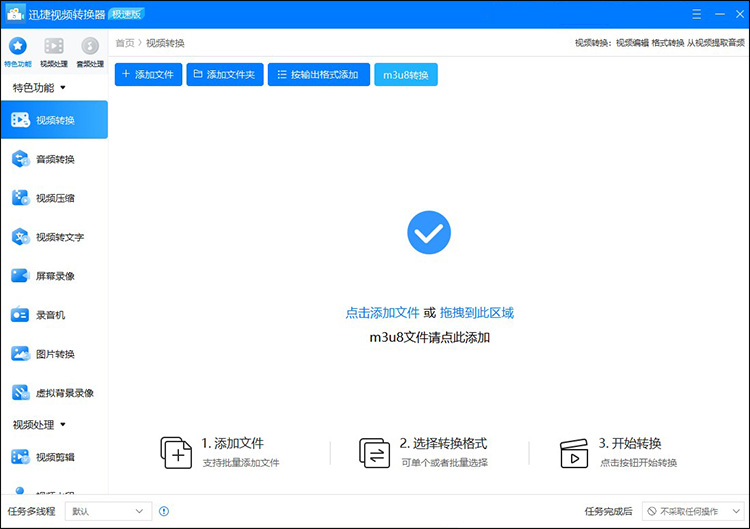Click the 视频转换 breadcrumb
Viewport: 750px width, 529px height.
[x=165, y=43]
